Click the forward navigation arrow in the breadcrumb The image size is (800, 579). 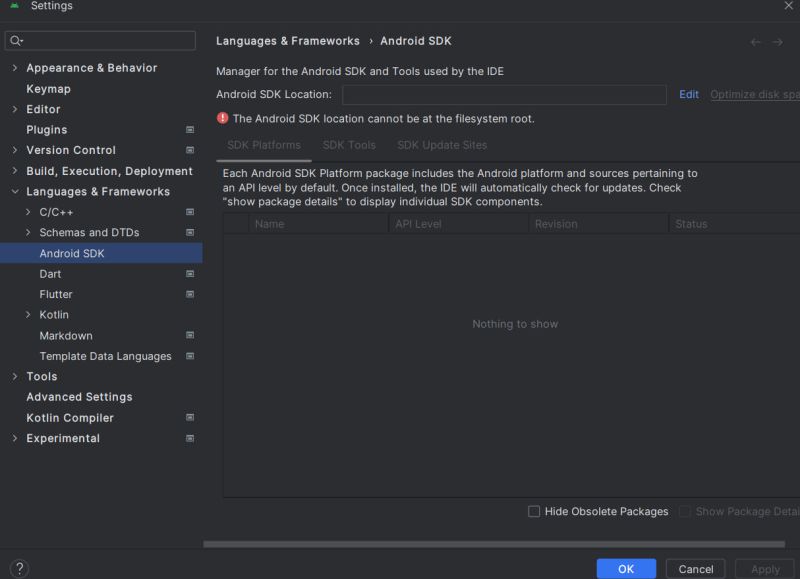pyautogui.click(x=778, y=41)
